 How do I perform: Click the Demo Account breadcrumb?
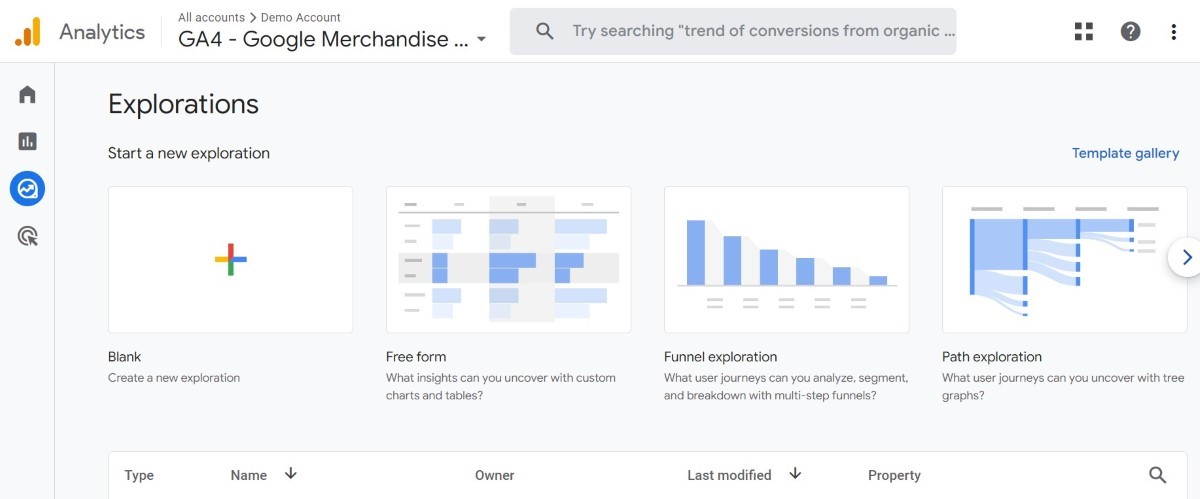click(300, 17)
